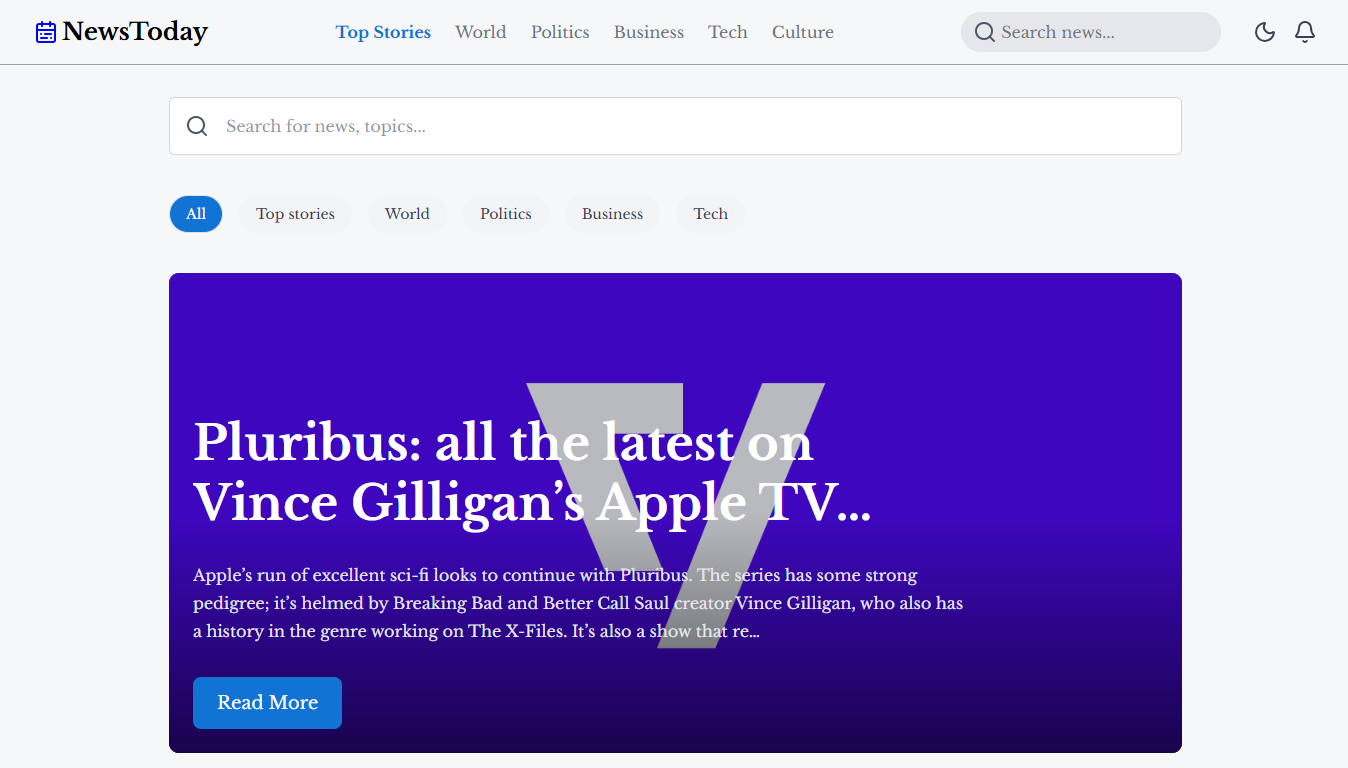Open notifications bell icon
The height and width of the screenshot is (768, 1348).
click(x=1304, y=32)
